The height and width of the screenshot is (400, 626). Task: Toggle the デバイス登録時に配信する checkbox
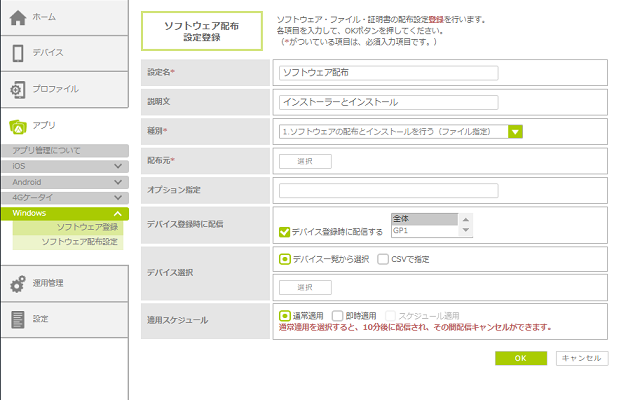click(285, 232)
